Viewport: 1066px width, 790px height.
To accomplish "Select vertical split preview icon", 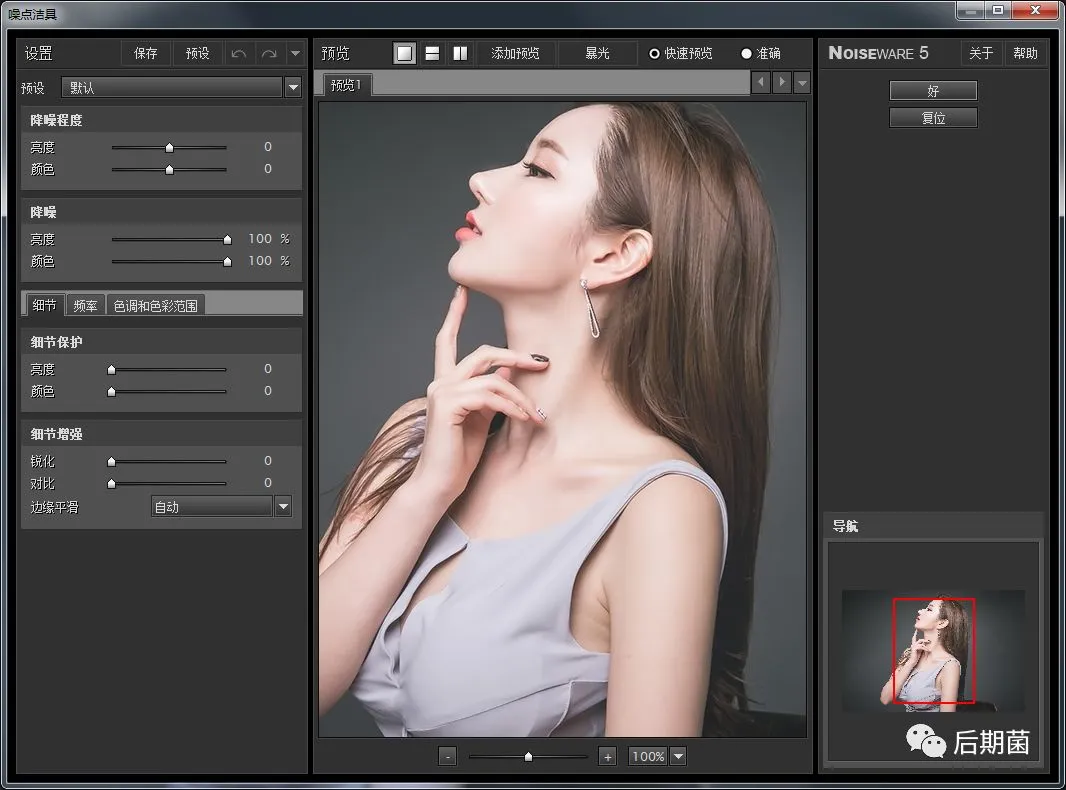I will [x=460, y=54].
